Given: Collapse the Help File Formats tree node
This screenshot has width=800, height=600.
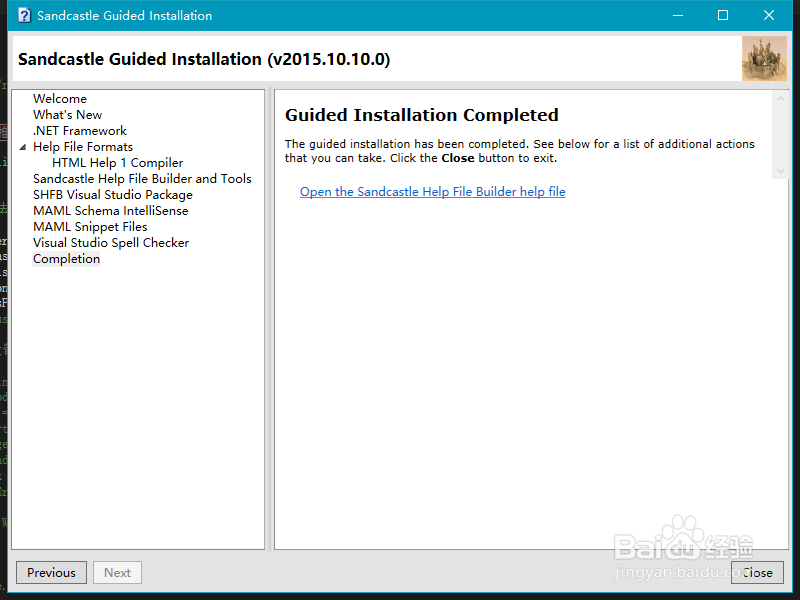Looking at the screenshot, I should pos(22,147).
